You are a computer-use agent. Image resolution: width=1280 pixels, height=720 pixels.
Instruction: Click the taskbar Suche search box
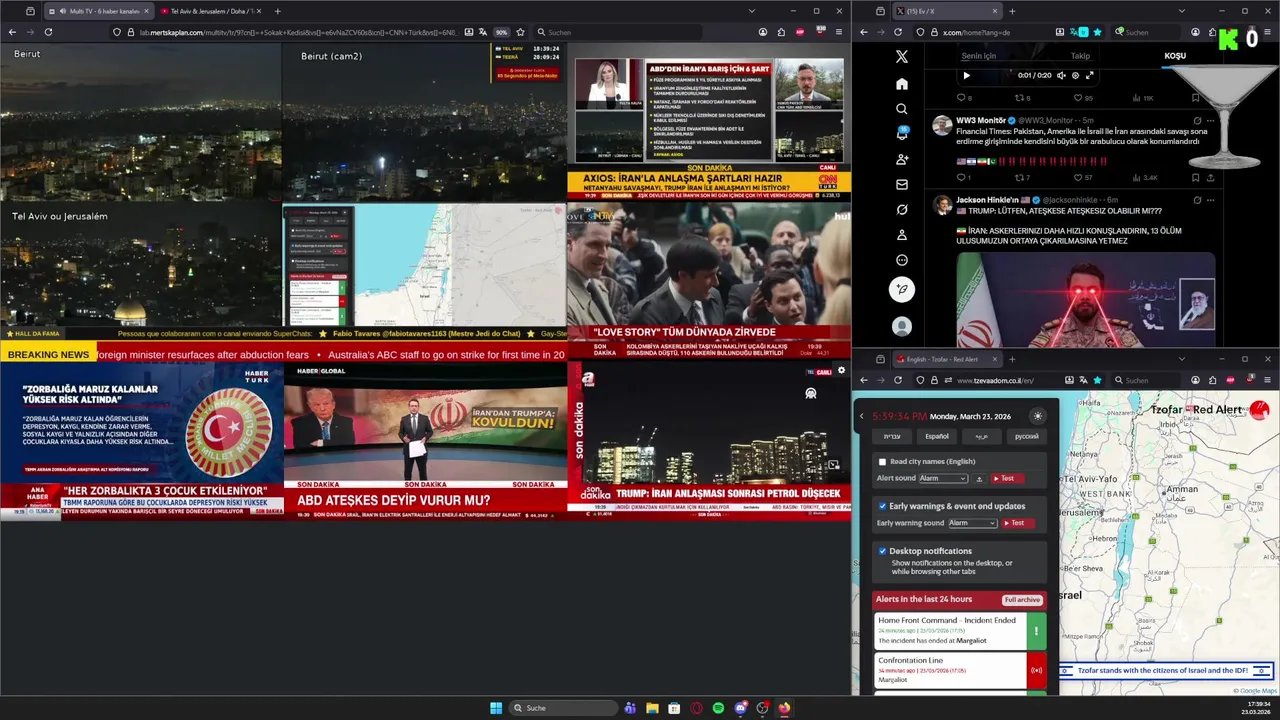coord(563,708)
